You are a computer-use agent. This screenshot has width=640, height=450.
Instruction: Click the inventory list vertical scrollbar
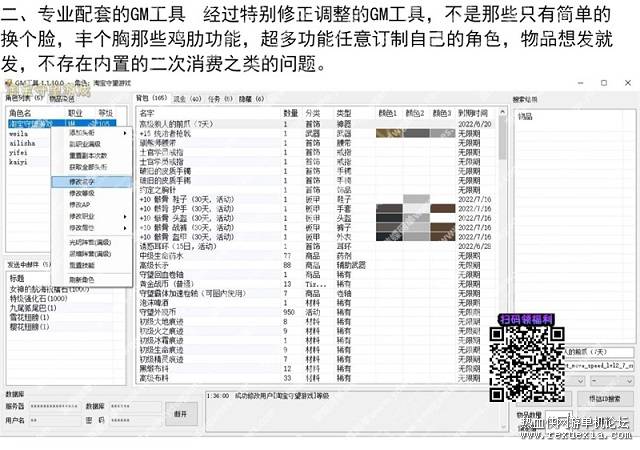click(x=502, y=245)
